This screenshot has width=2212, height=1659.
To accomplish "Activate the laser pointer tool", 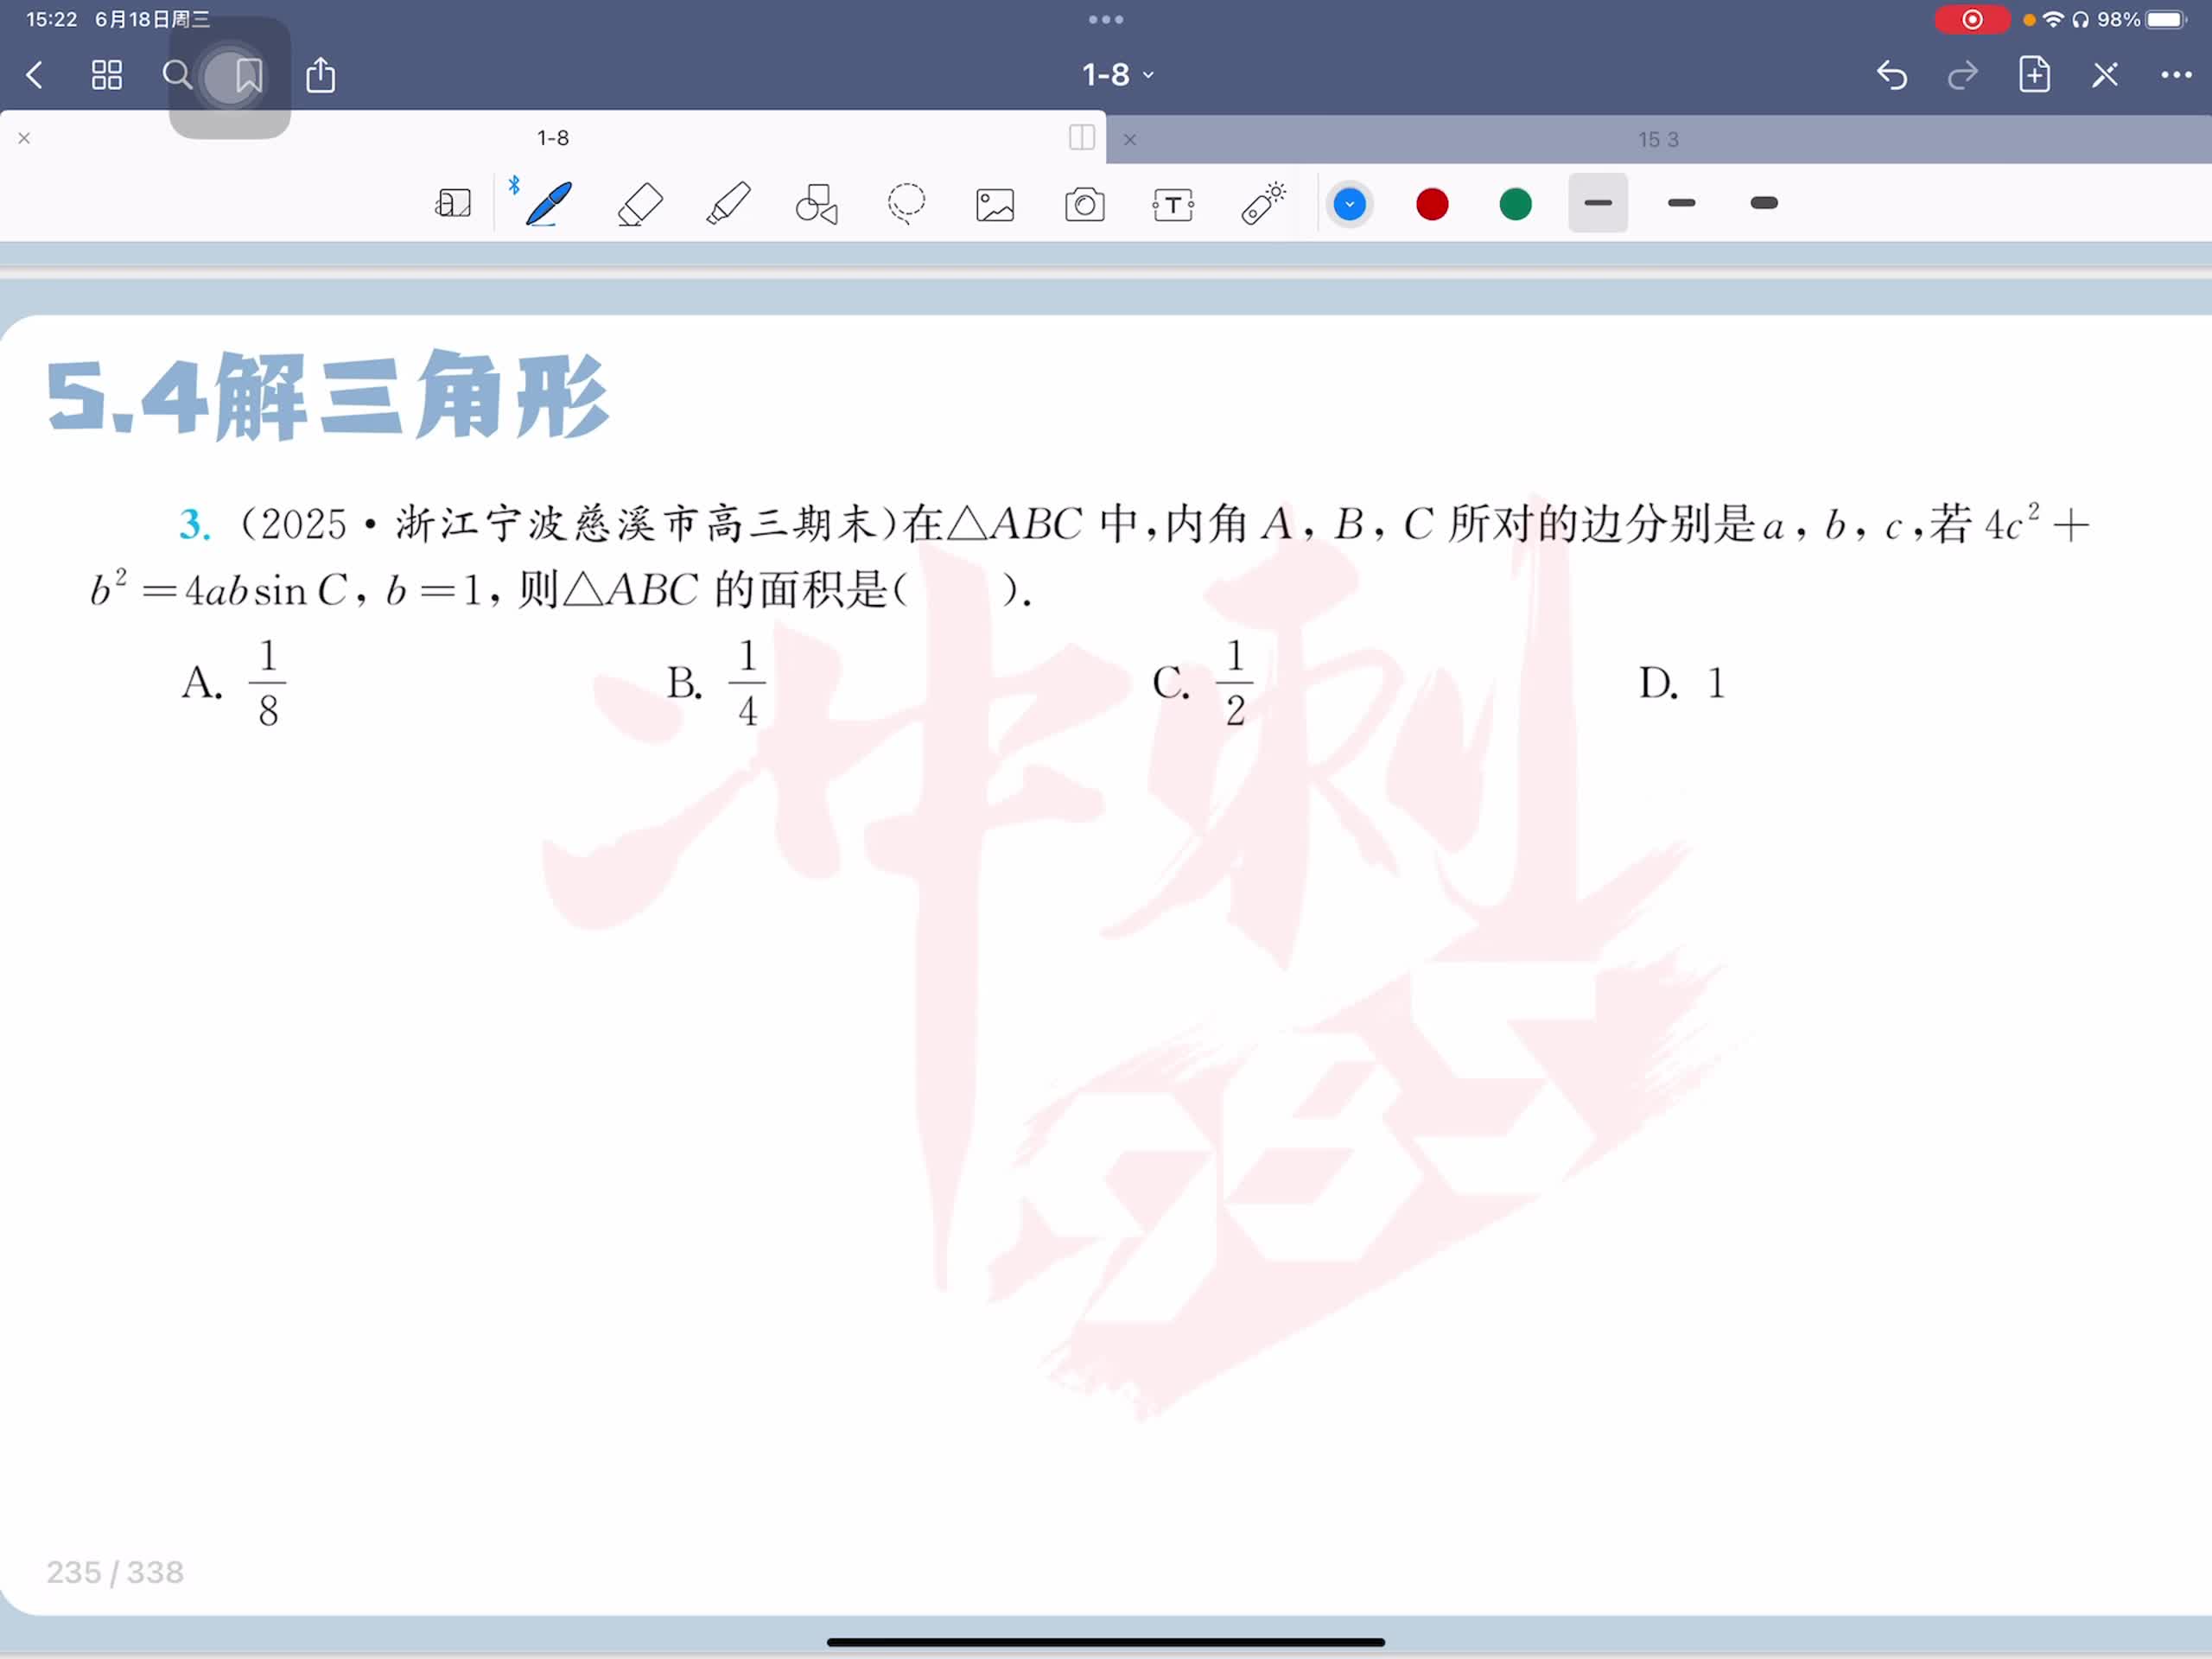I will tap(1263, 204).
